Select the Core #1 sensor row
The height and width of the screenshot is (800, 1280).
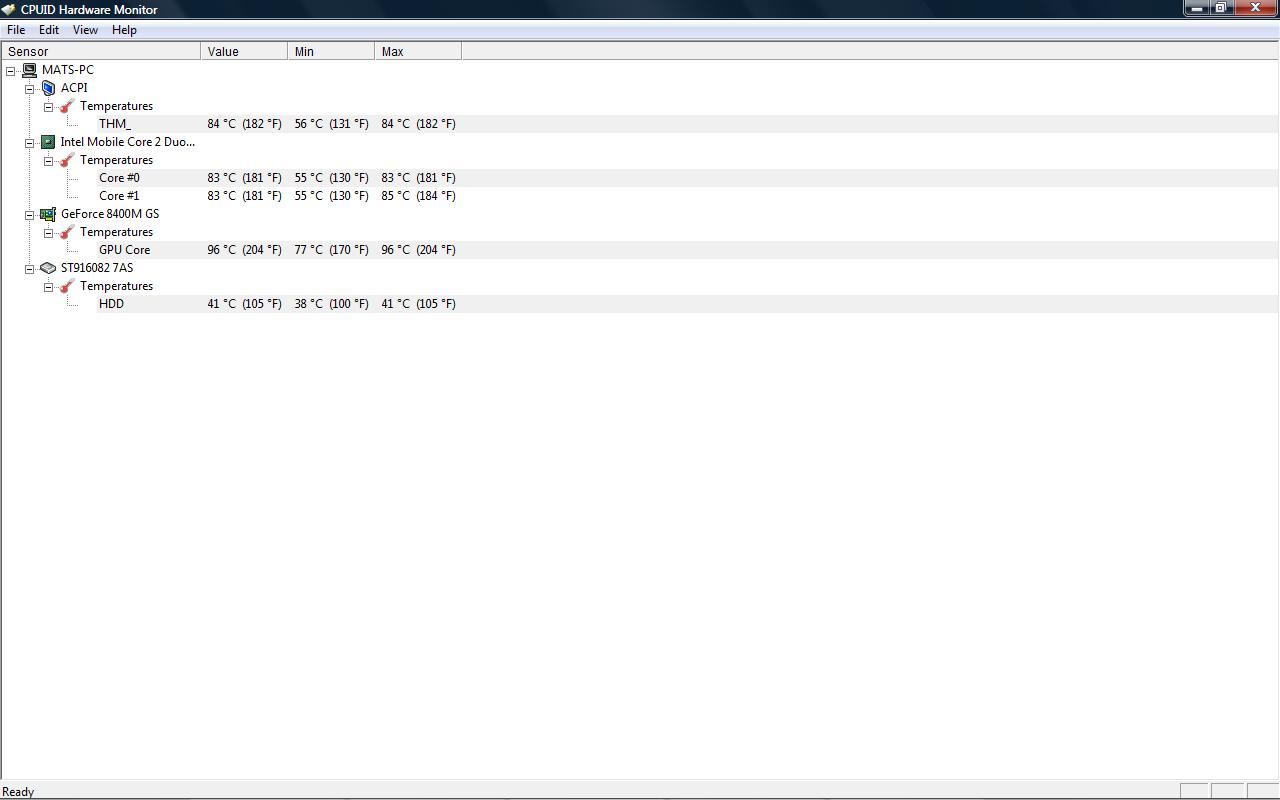[688, 196]
